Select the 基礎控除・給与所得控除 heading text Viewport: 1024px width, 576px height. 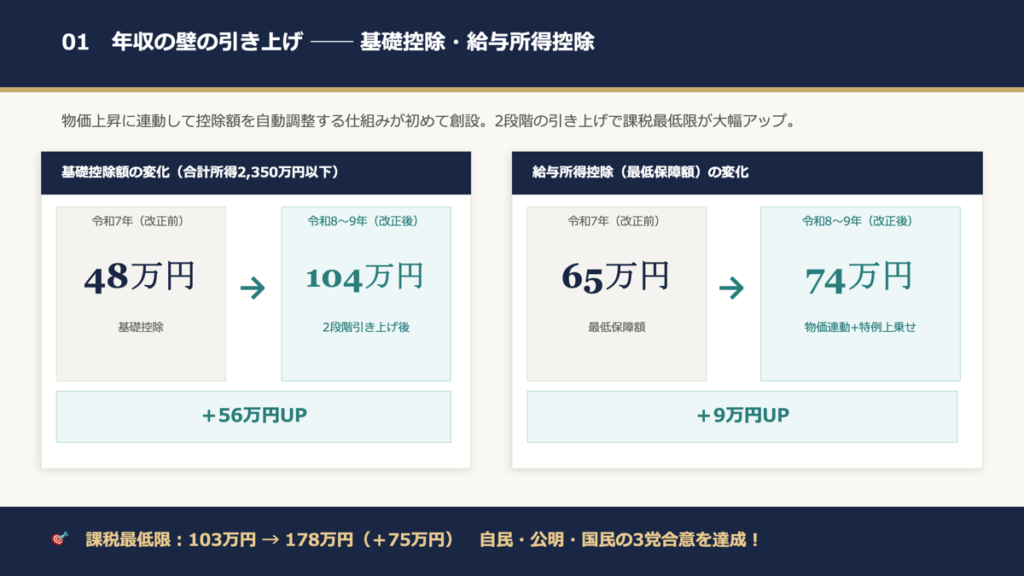[477, 43]
